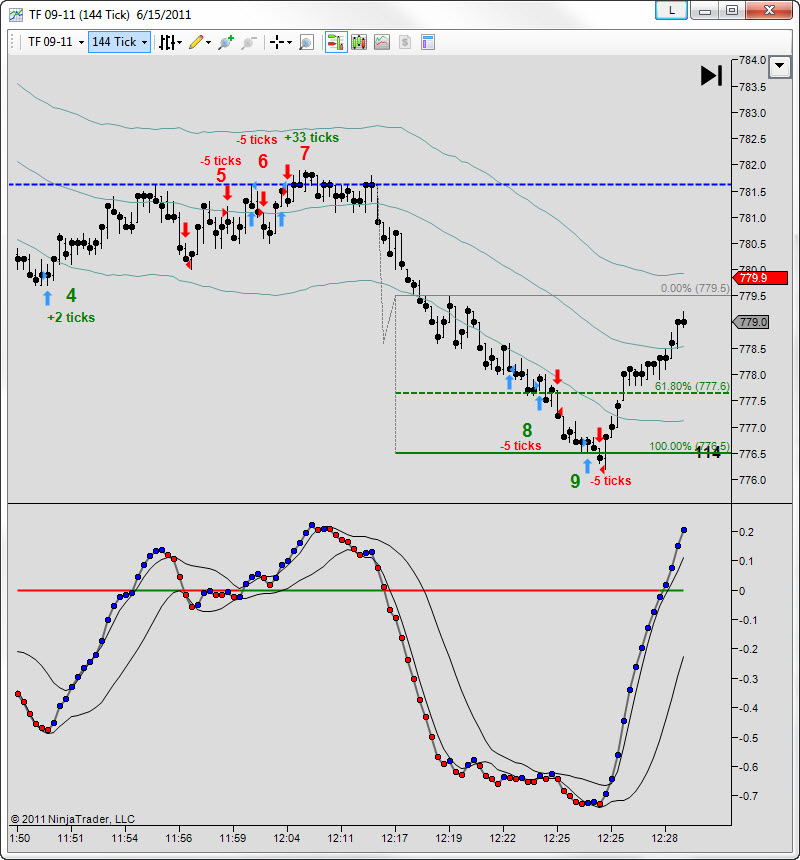Open the chart style (bars) tool
This screenshot has width=800, height=860.
coord(167,42)
